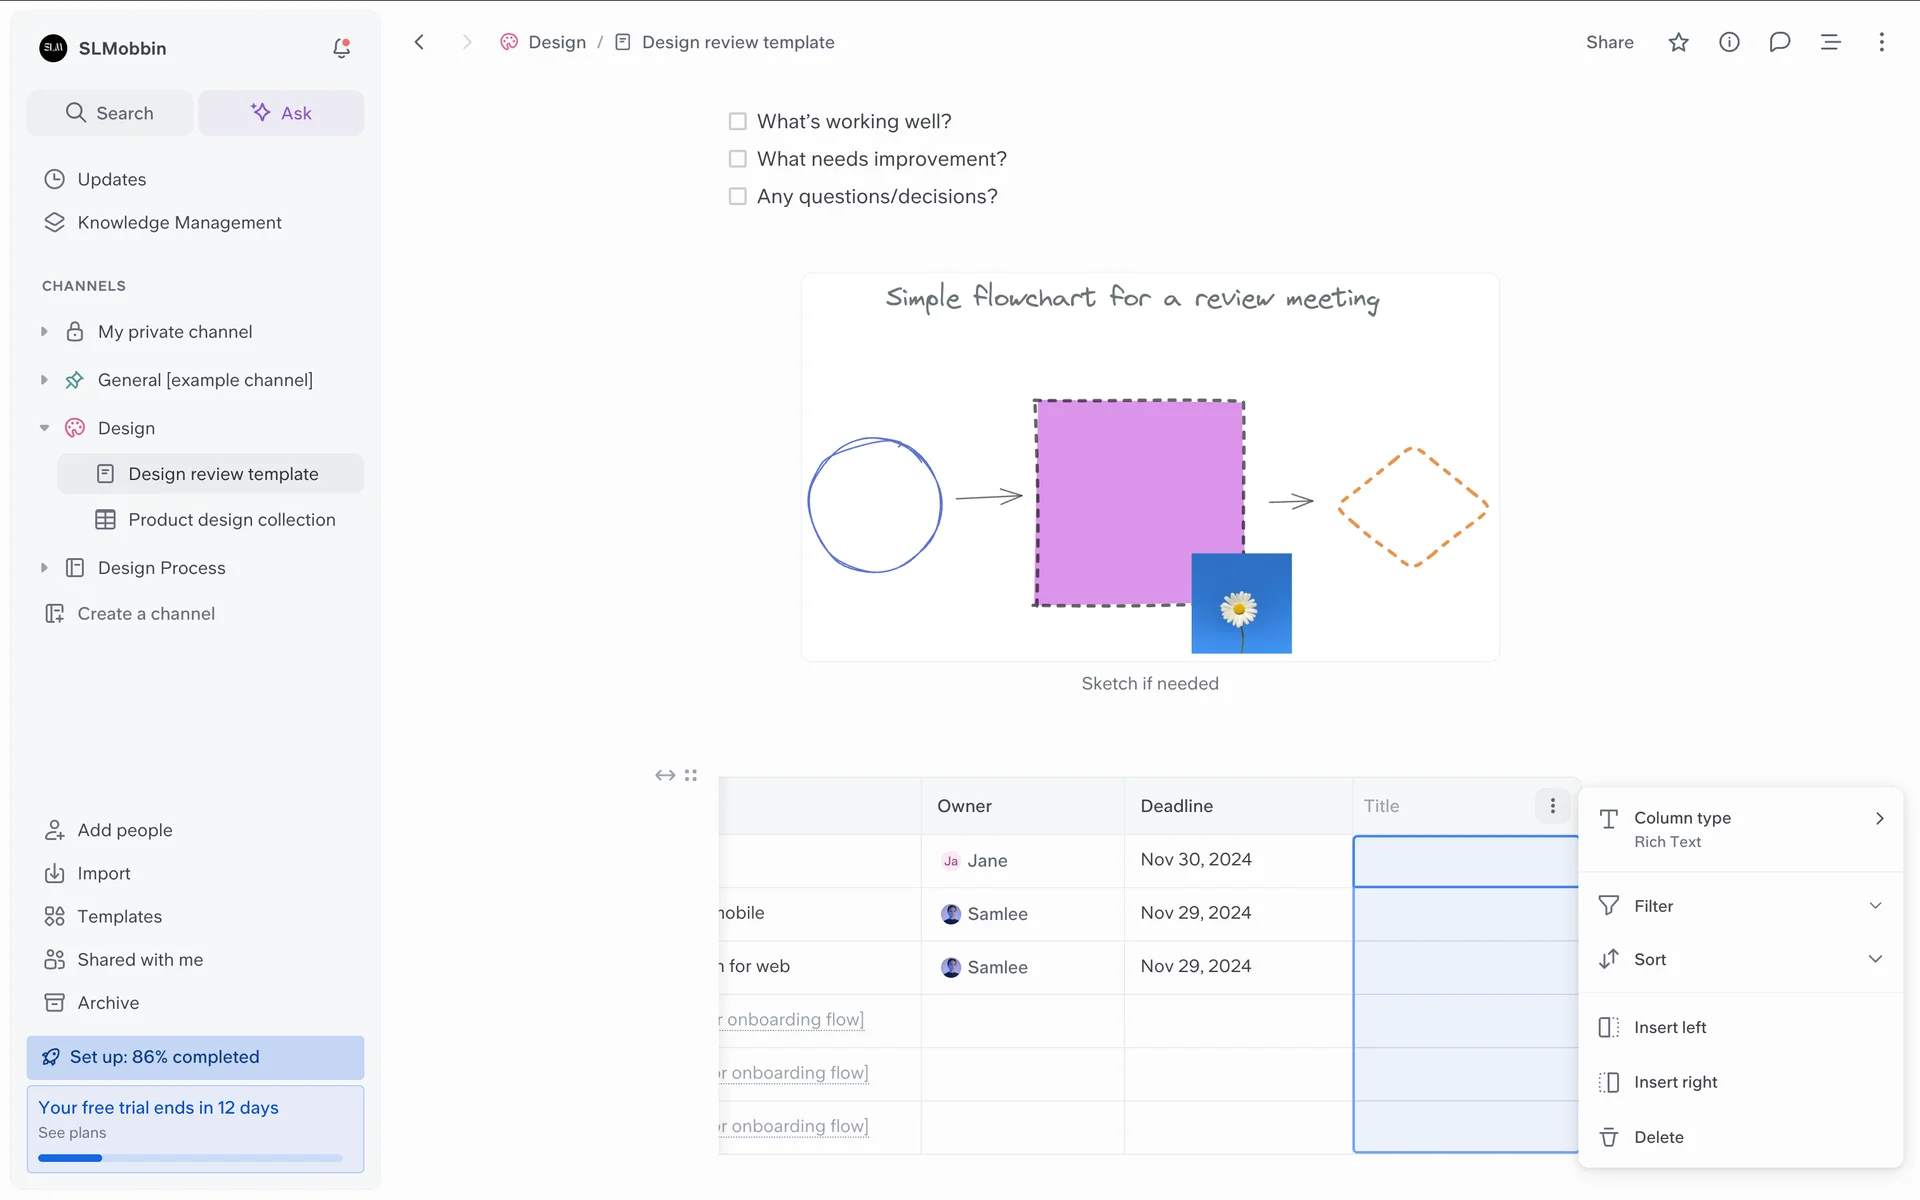Open the document info icon
This screenshot has height=1200, width=1920.
coord(1729,42)
